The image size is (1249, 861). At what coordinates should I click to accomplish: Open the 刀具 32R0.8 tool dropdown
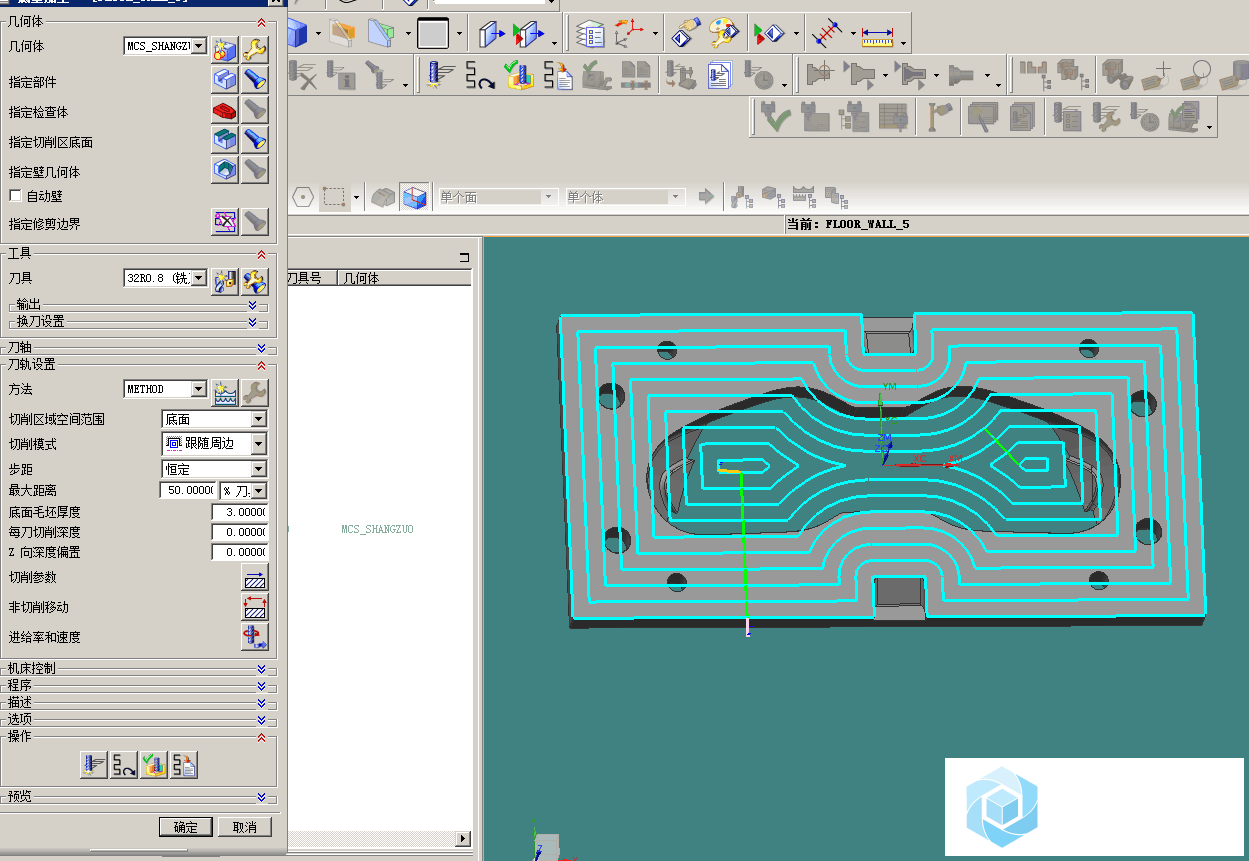click(x=198, y=277)
